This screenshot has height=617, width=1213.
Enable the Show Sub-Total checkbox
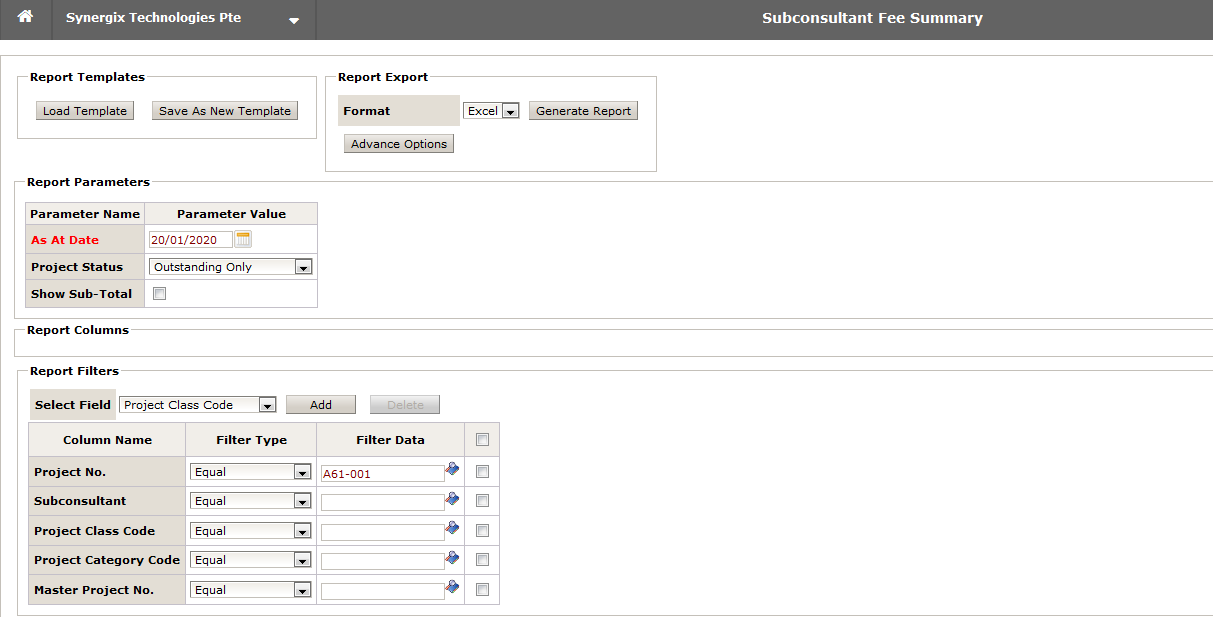159,294
